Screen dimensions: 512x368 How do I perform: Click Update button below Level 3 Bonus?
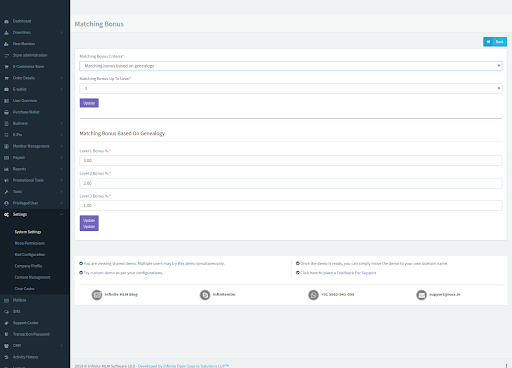89,223
